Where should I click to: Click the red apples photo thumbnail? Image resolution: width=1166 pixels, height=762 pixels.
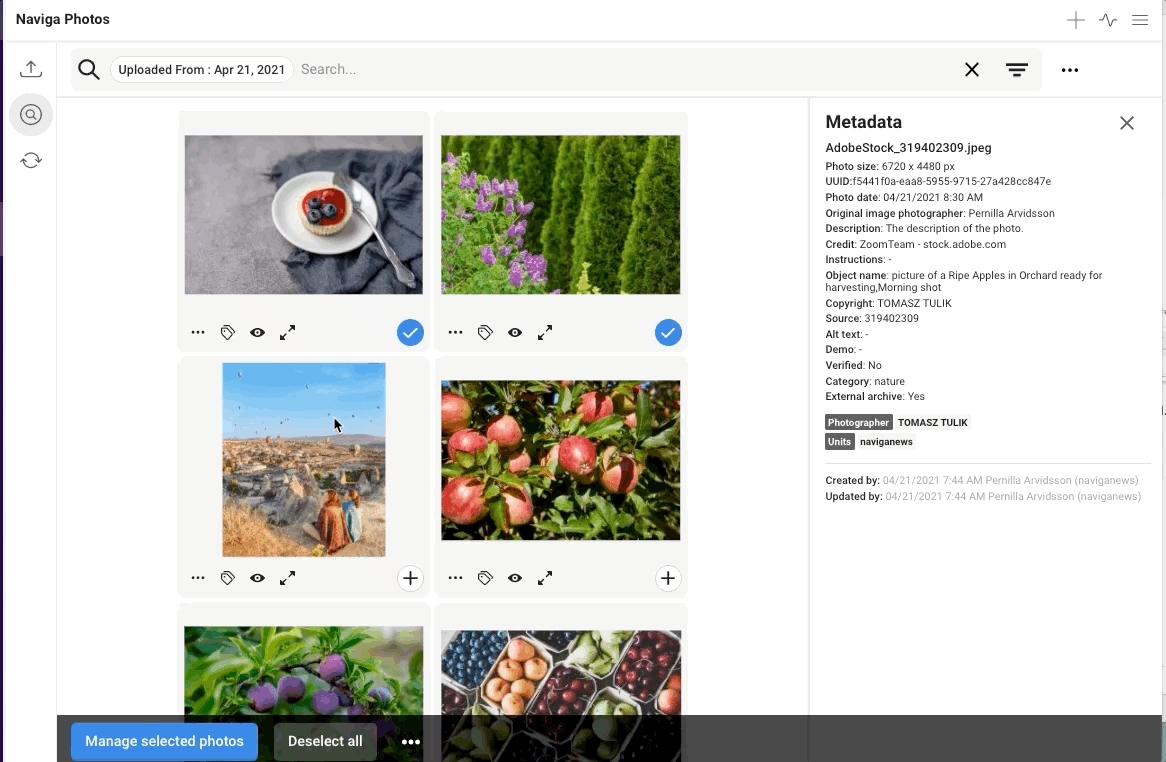point(560,460)
